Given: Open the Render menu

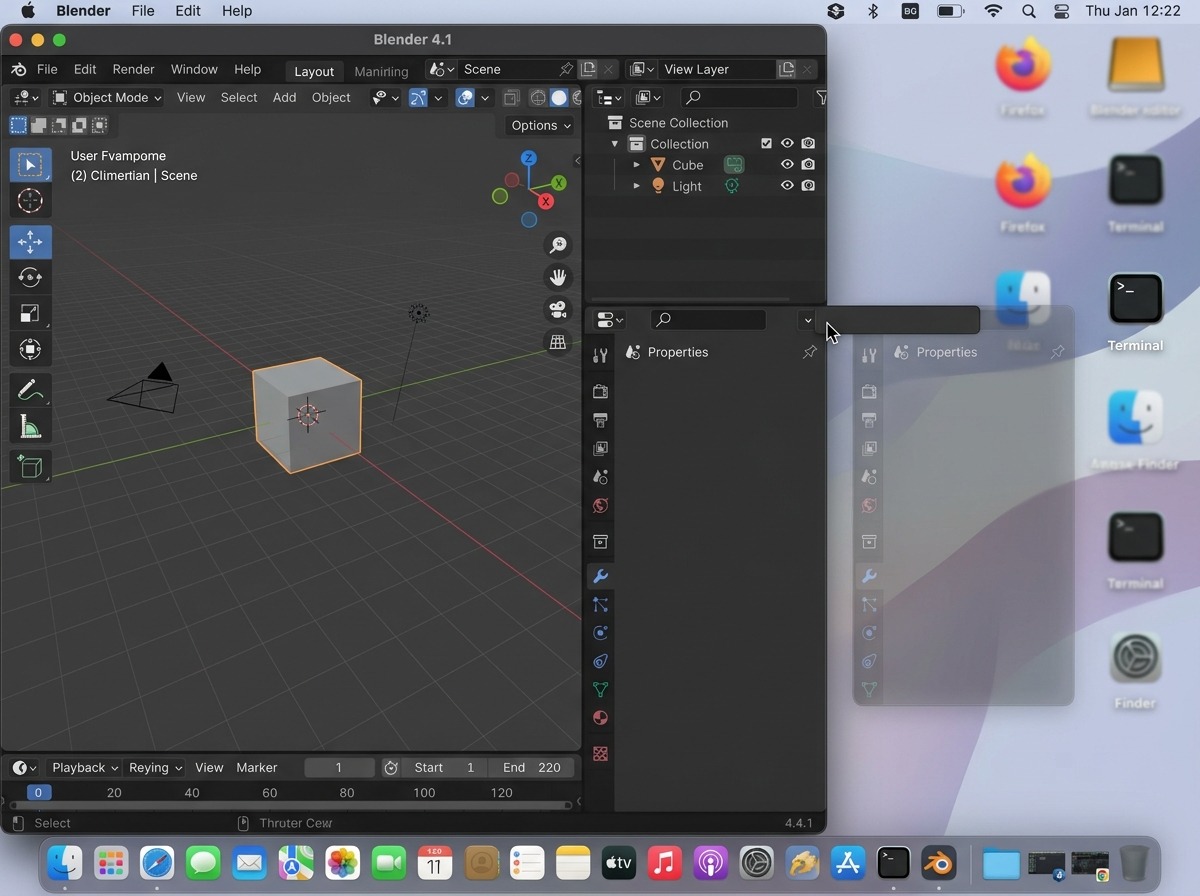Looking at the screenshot, I should coord(133,69).
